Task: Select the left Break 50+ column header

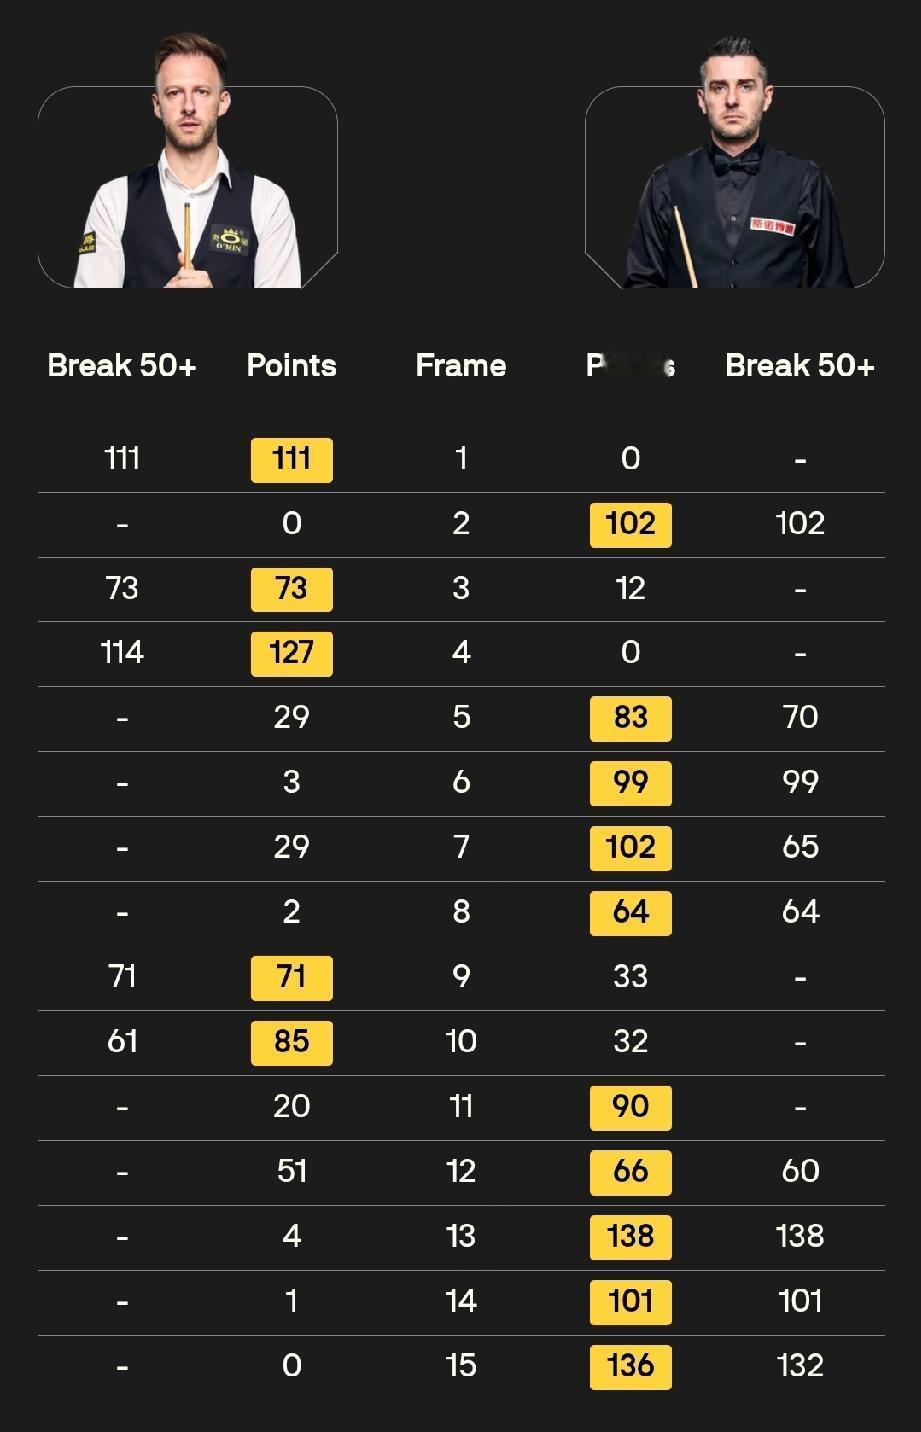Action: tap(122, 366)
